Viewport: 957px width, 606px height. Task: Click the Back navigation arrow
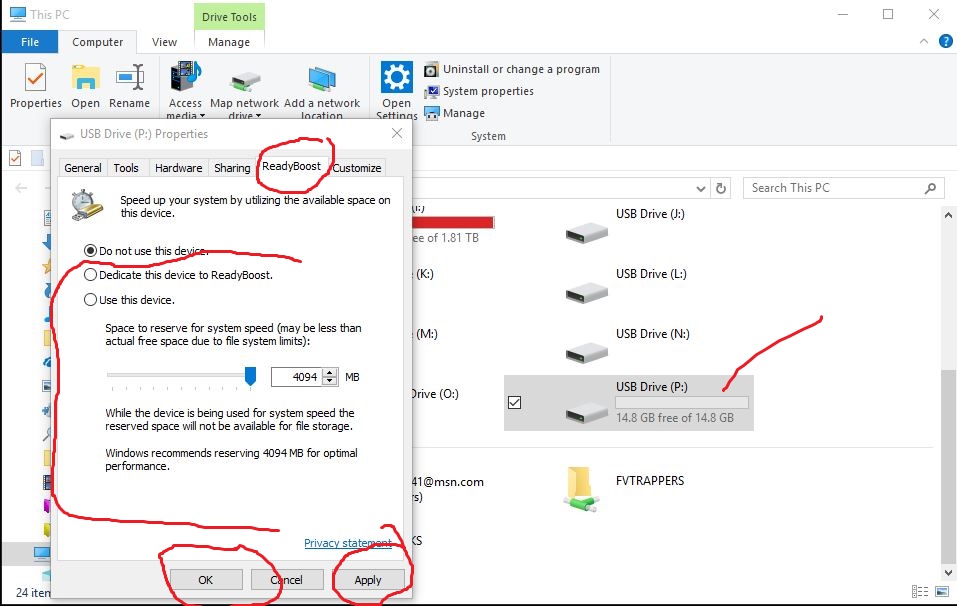tap(21, 188)
